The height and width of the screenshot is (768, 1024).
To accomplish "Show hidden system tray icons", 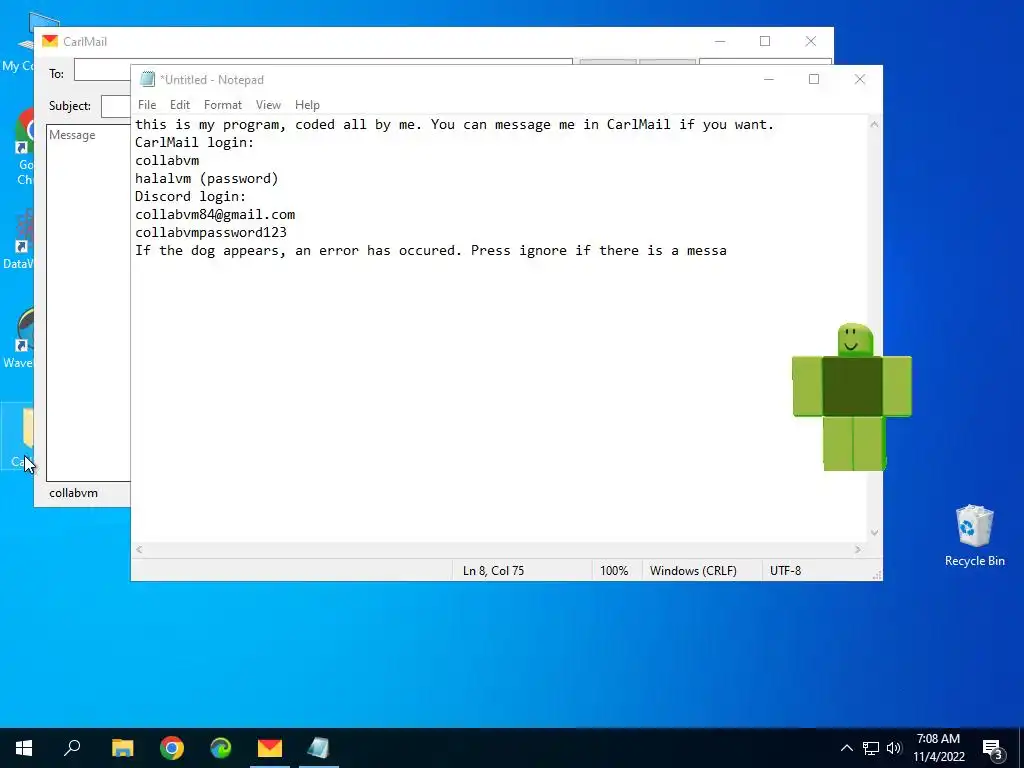I will point(846,748).
